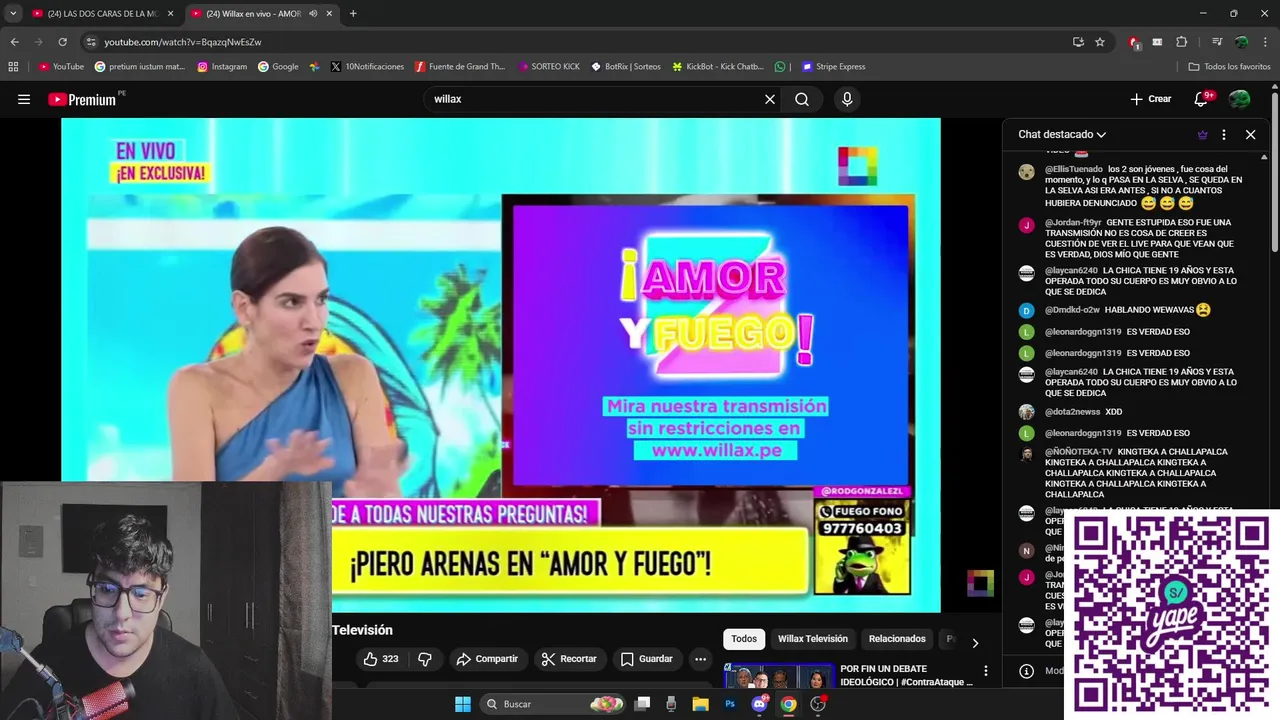Open the Todos los favoritos folder

pyautogui.click(x=1229, y=67)
